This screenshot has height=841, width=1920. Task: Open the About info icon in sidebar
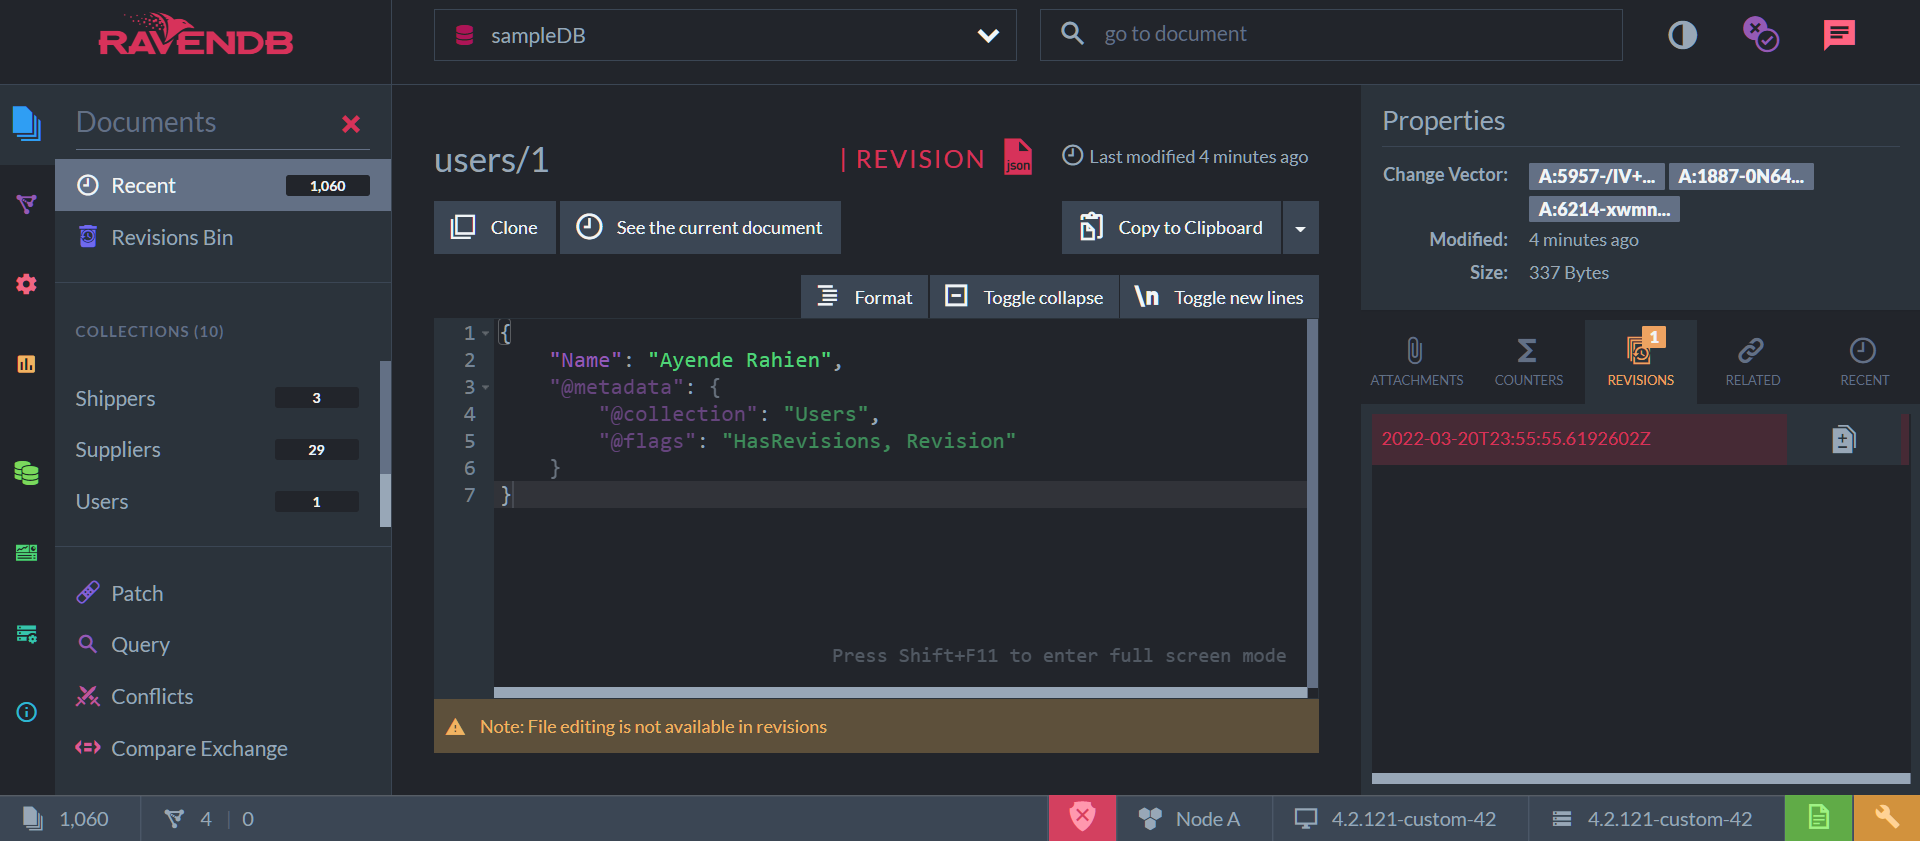pos(27,712)
